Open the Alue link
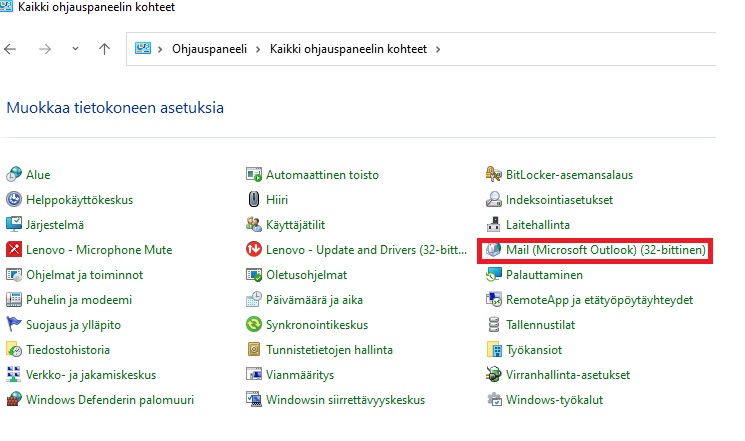Viewport: 745px width, 441px height. pyautogui.click(x=38, y=175)
